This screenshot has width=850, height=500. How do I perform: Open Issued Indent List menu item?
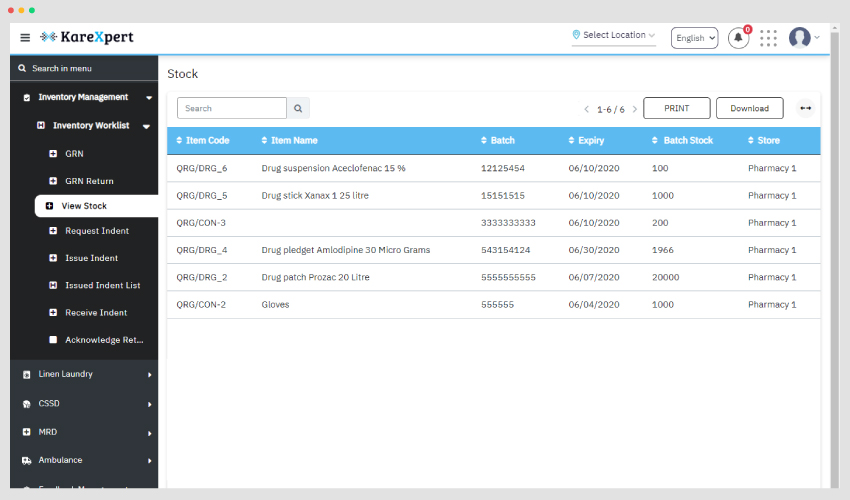click(x=102, y=285)
